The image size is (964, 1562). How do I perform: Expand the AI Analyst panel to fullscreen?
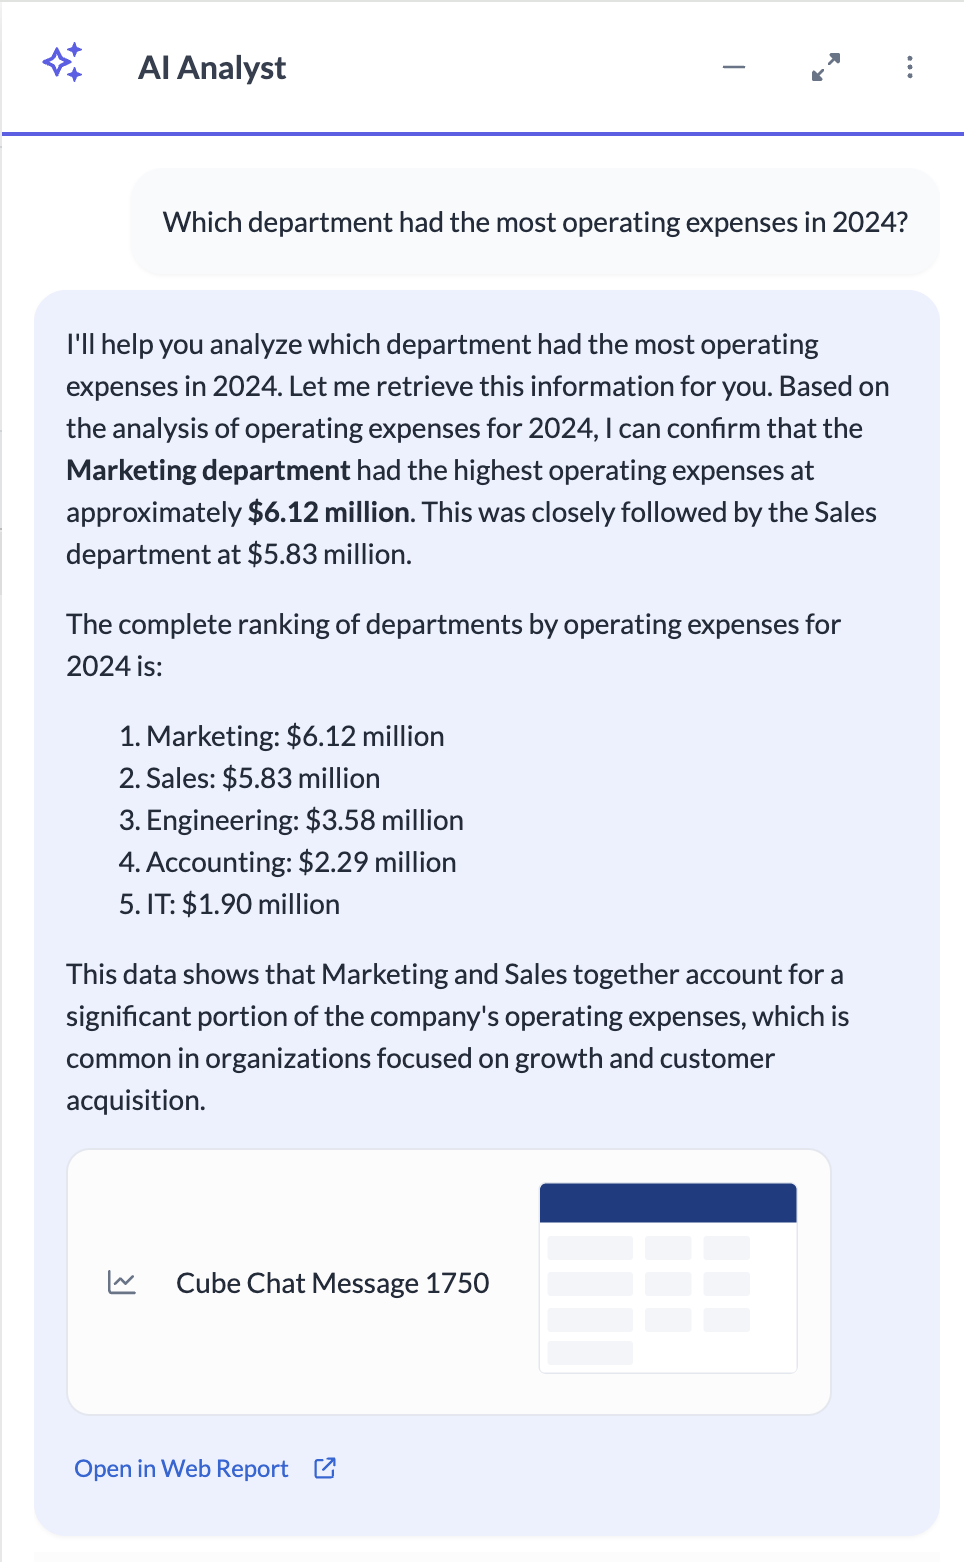pos(825,67)
